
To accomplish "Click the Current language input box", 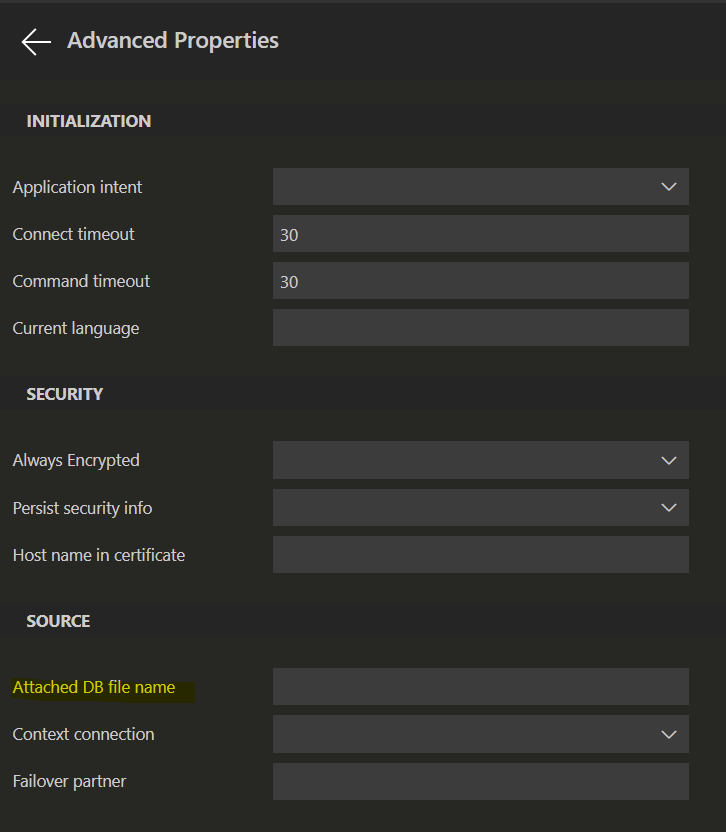I will coord(480,327).
